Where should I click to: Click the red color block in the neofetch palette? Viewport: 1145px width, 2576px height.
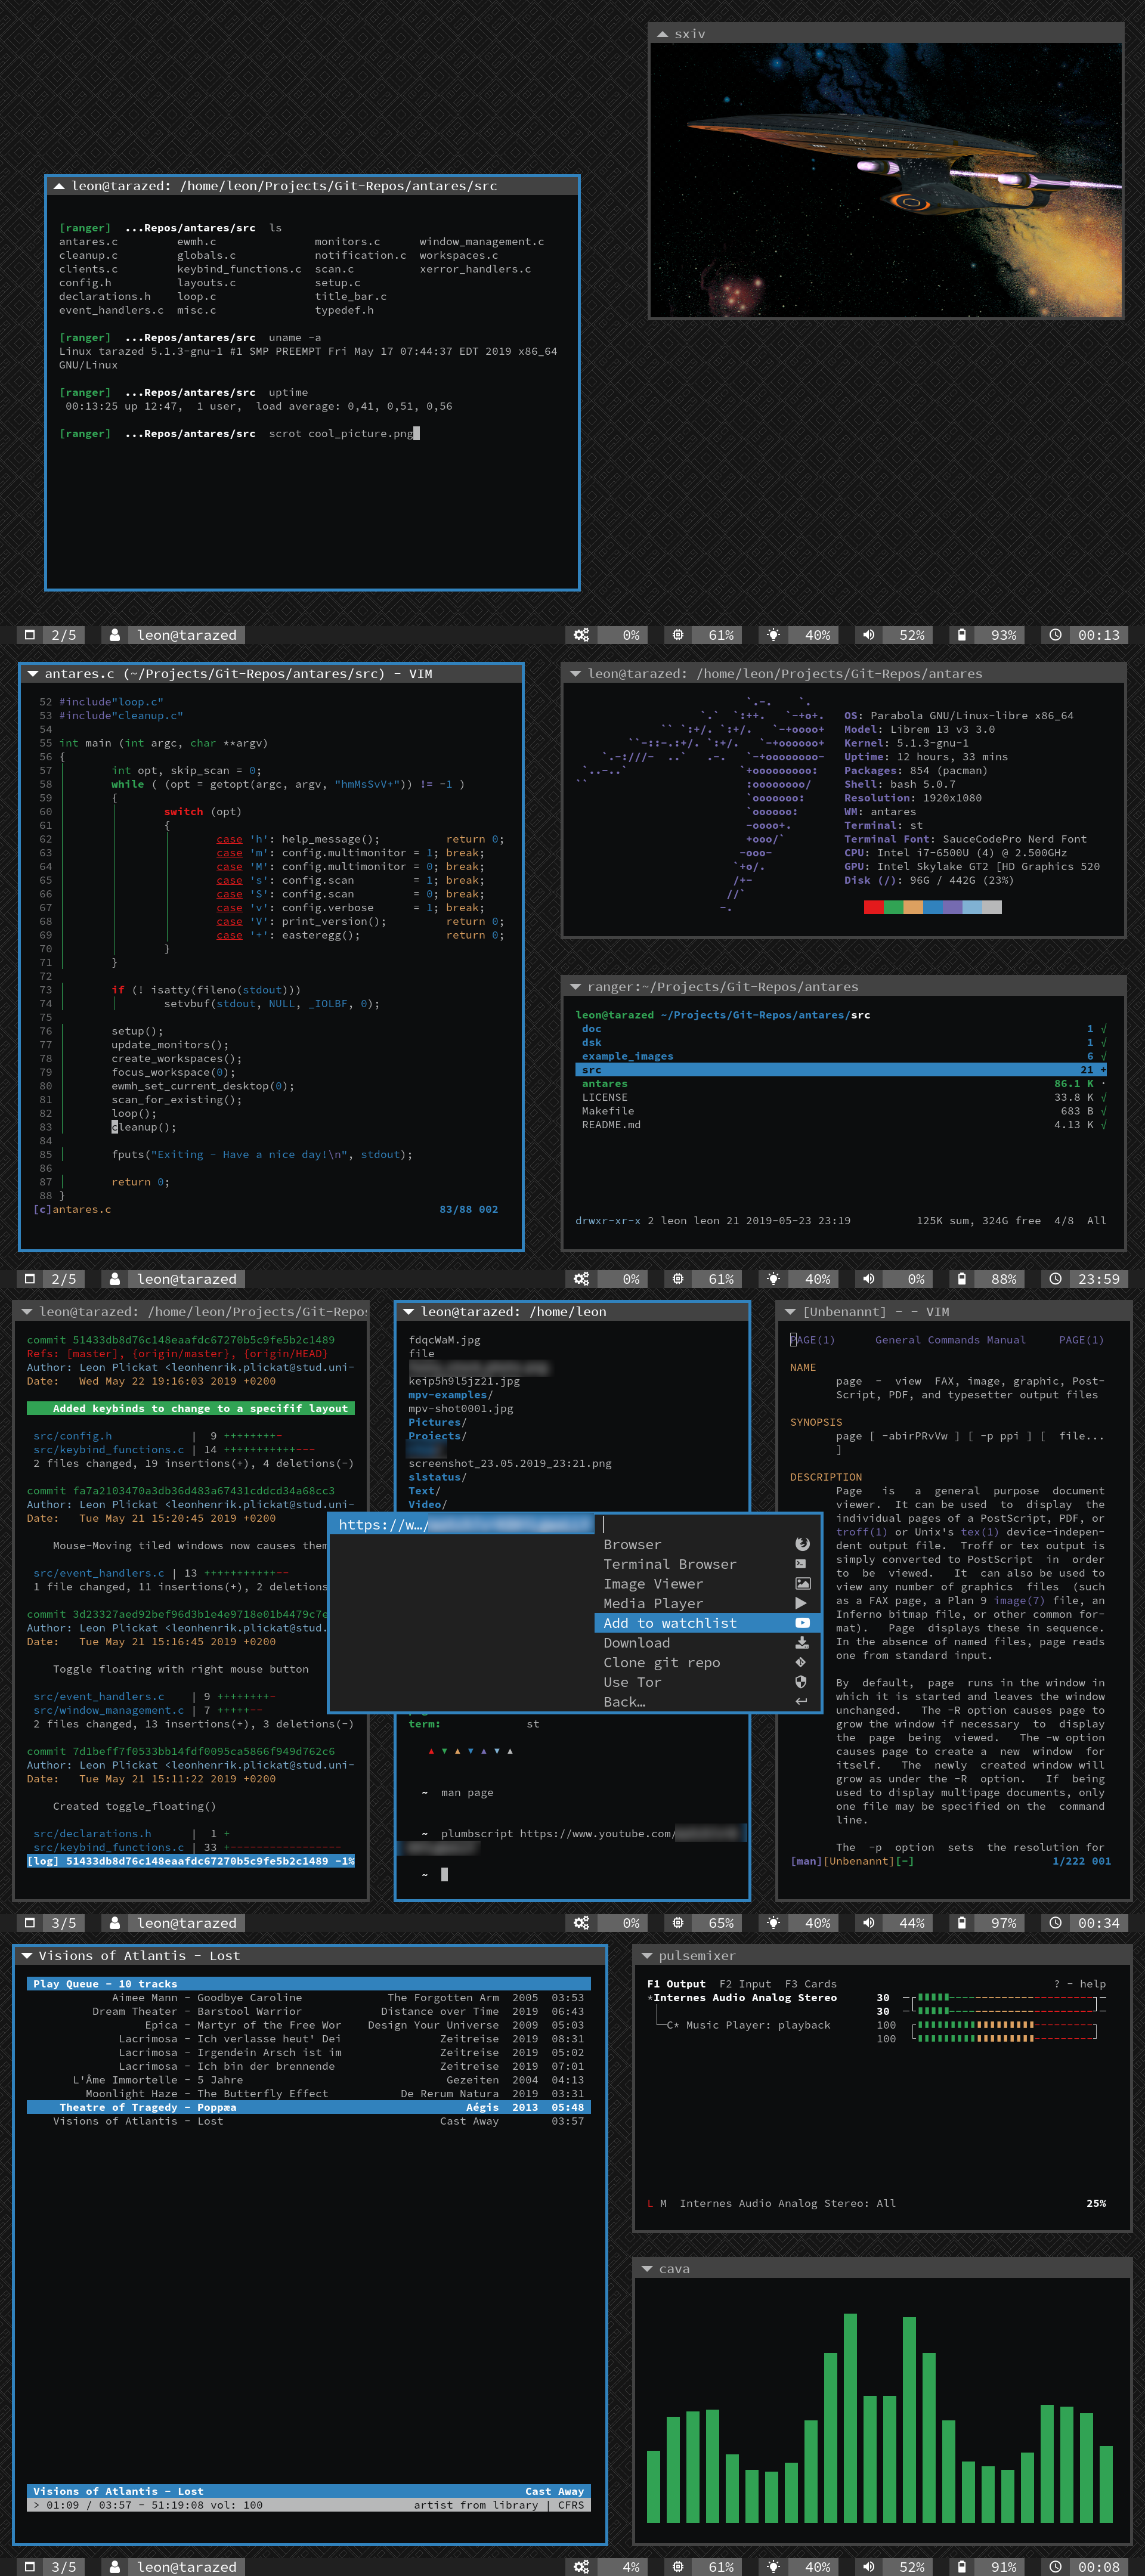(x=873, y=907)
